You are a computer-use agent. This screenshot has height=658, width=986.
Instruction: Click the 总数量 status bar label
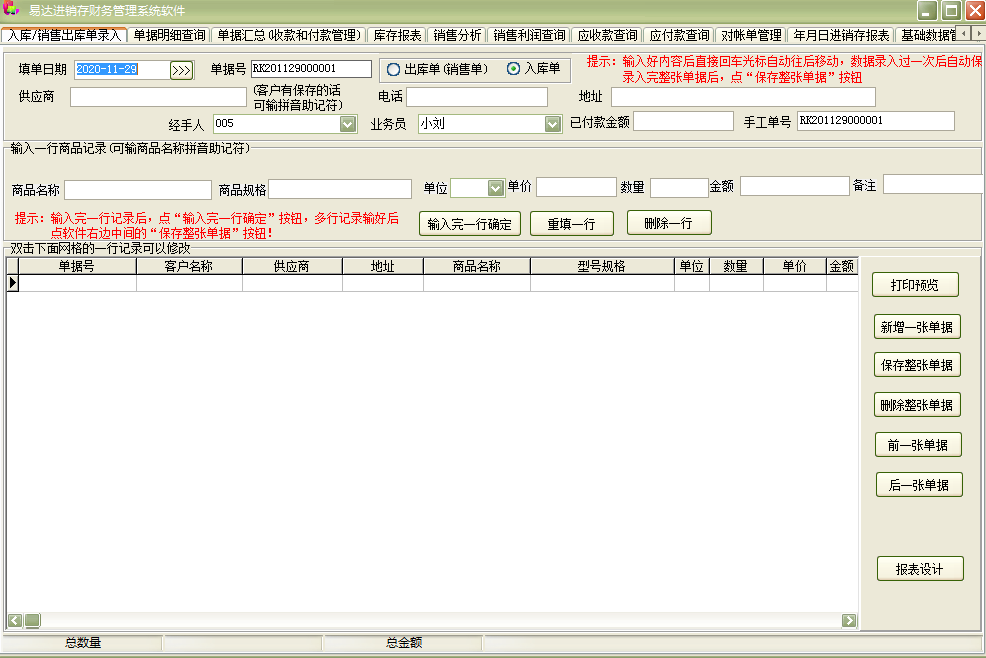83,642
